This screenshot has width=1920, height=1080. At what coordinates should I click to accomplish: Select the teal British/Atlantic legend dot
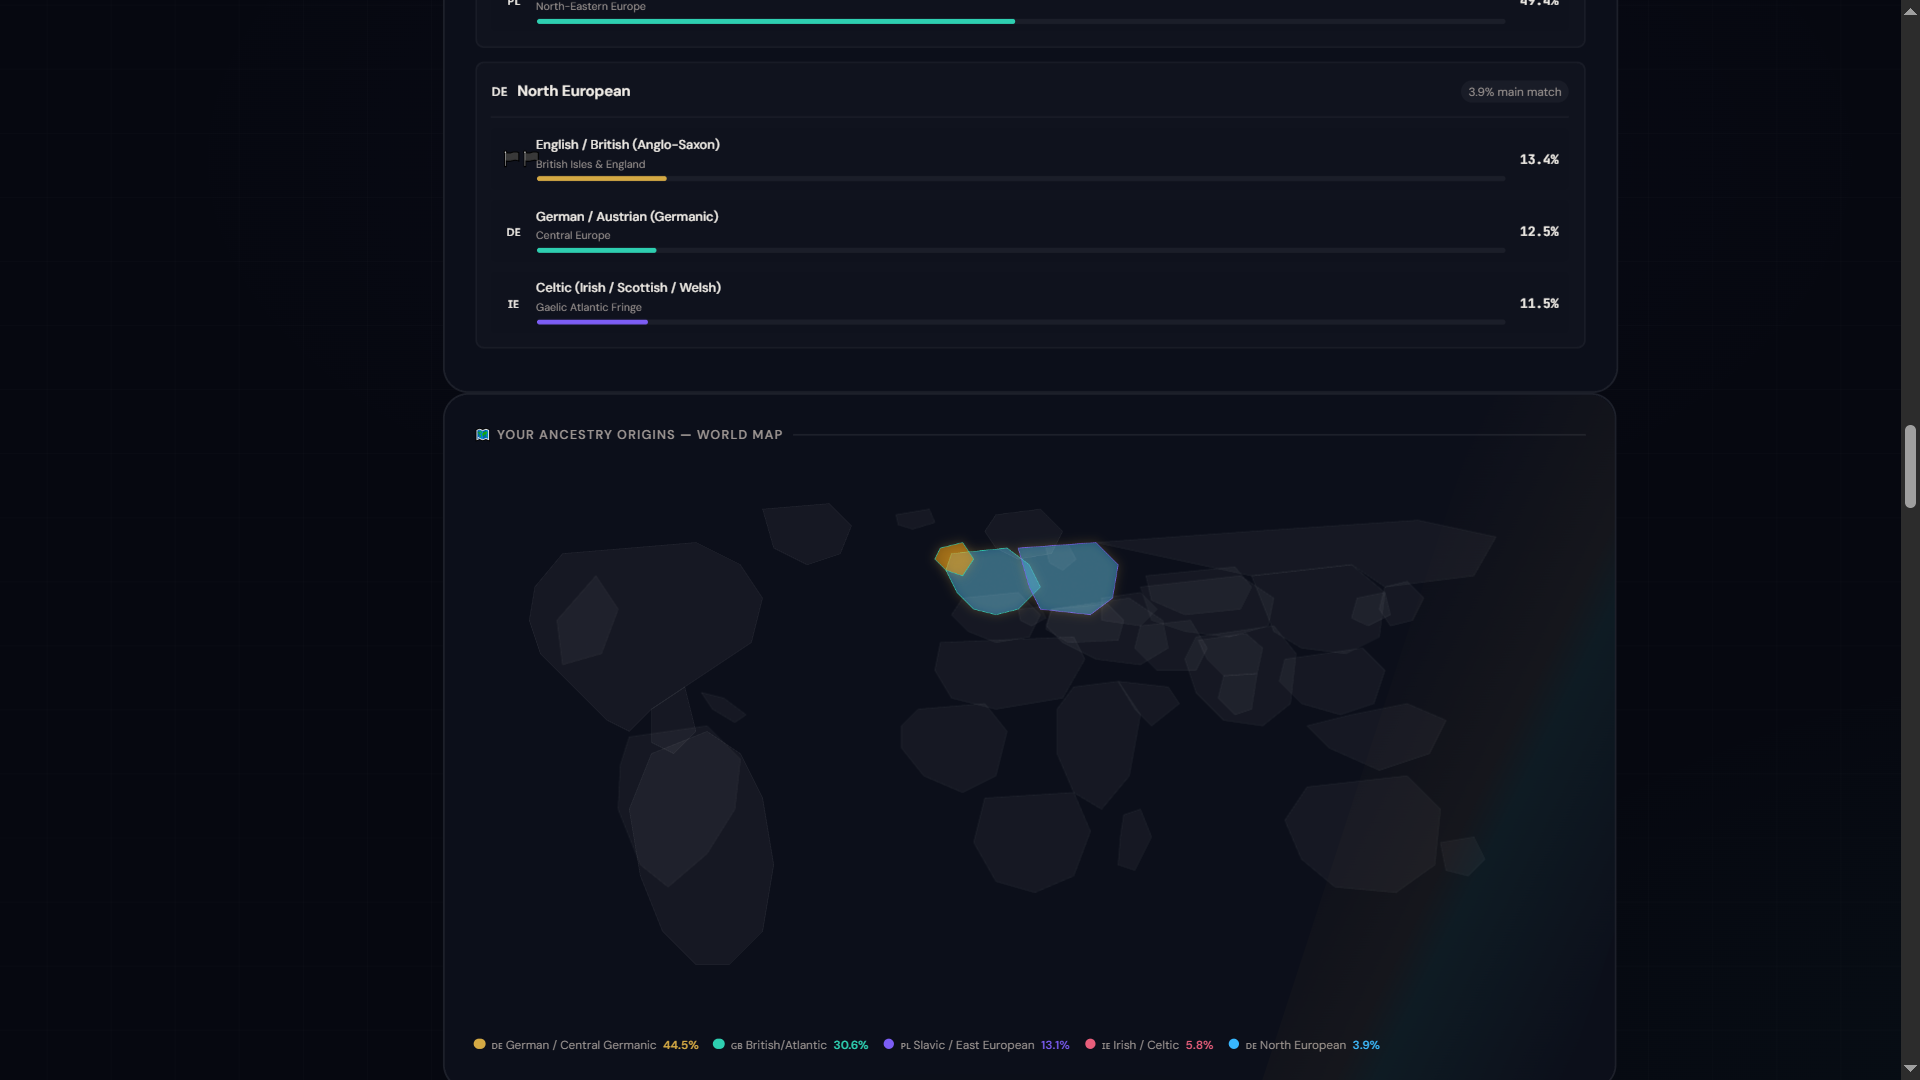click(x=718, y=1044)
